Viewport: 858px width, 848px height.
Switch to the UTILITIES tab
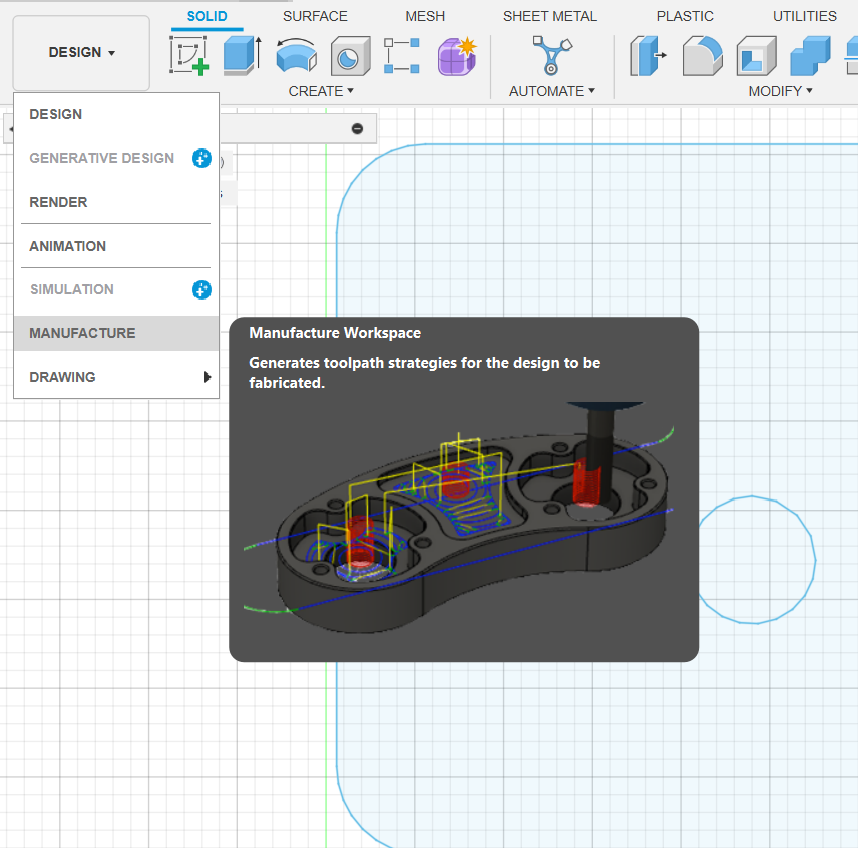click(804, 16)
